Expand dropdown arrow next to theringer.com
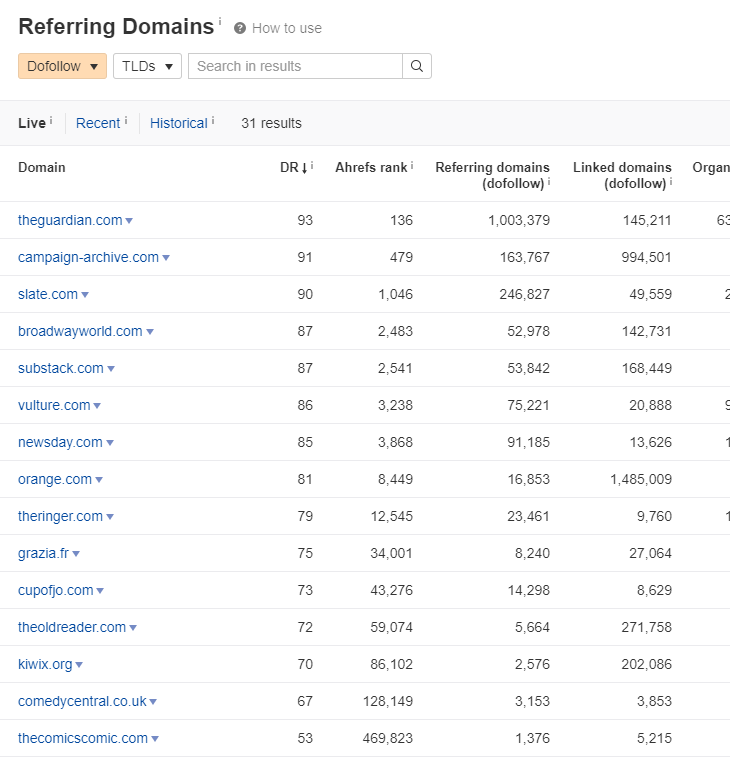730x760 pixels. pos(110,517)
